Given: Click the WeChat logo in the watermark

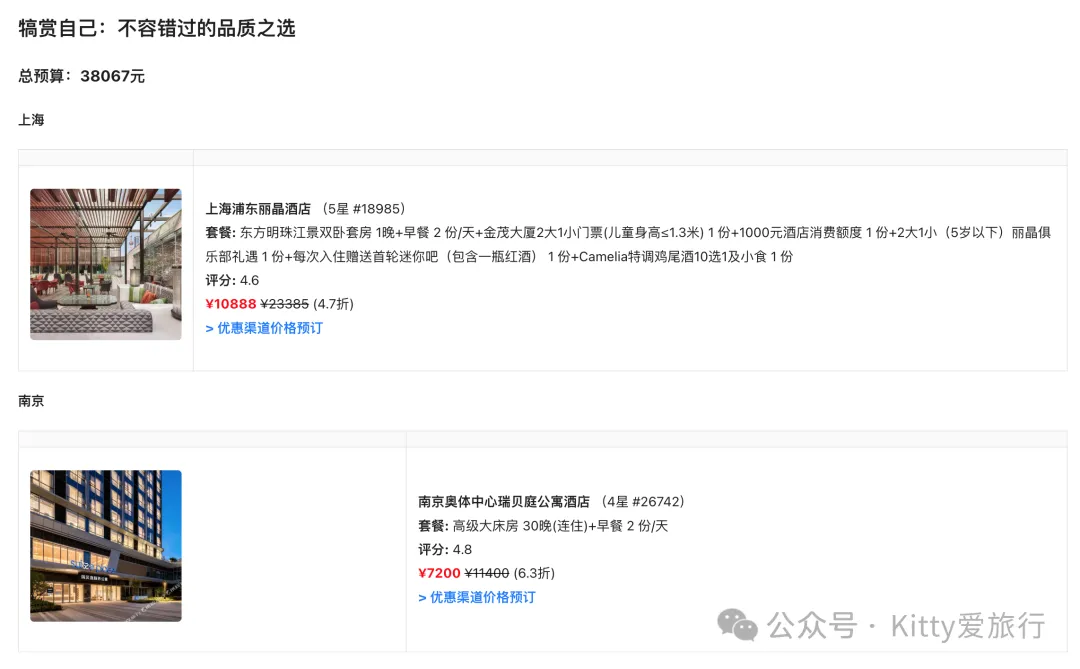Looking at the screenshot, I should [739, 626].
